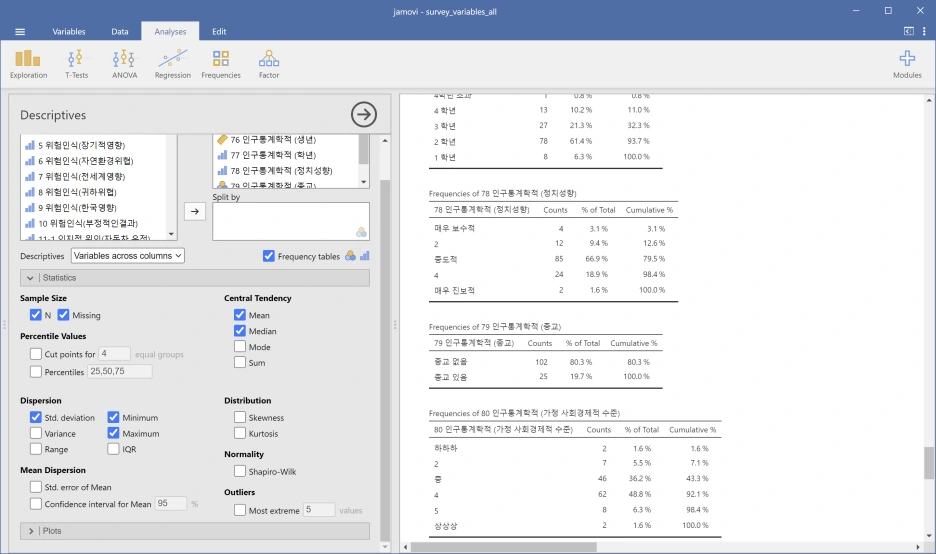Enable the Sum checkbox
The width and height of the screenshot is (936, 554).
[x=240, y=362]
